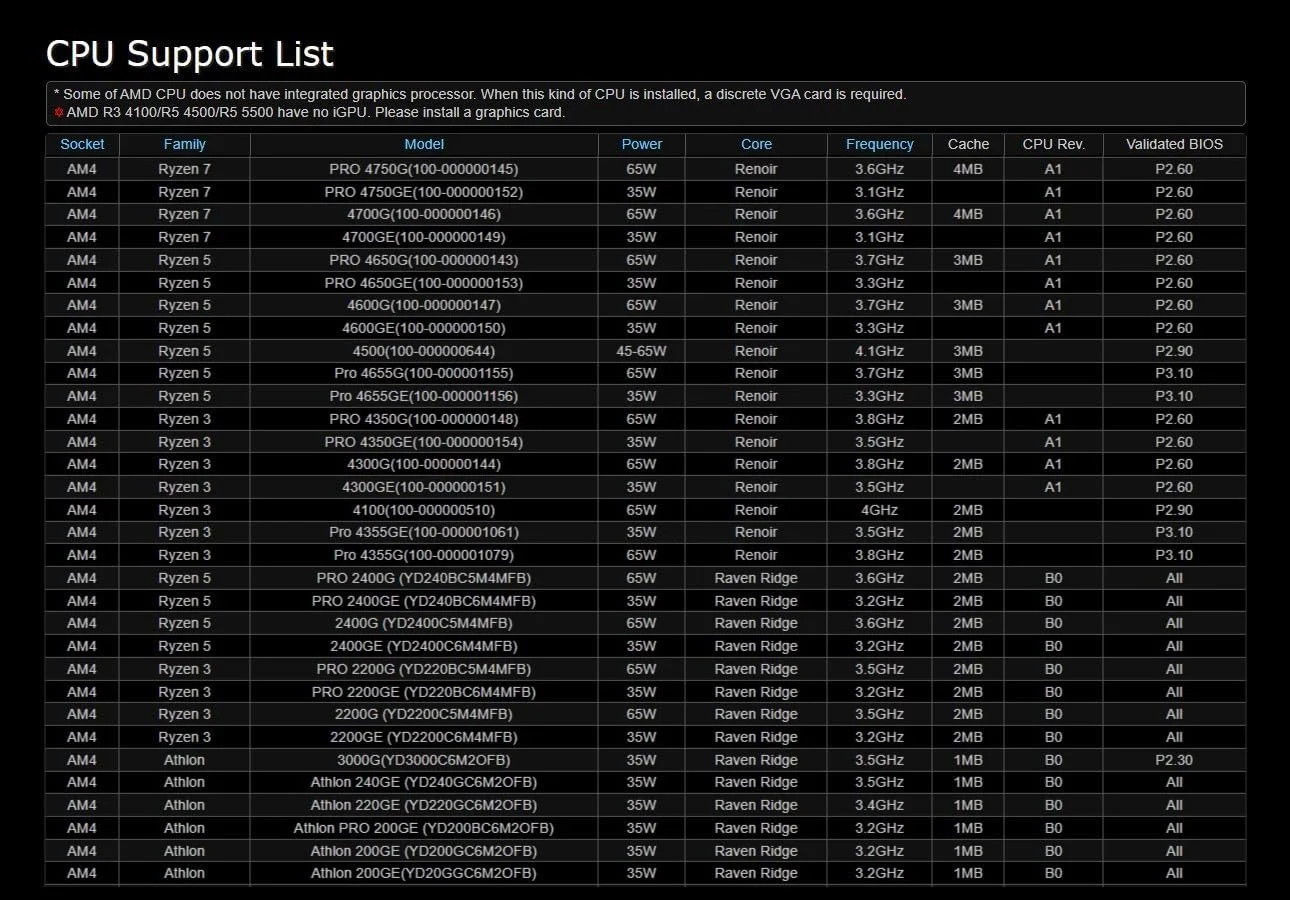The image size is (1290, 900).
Task: Click the 4500(100-000000644) model entry
Action: [x=424, y=351]
